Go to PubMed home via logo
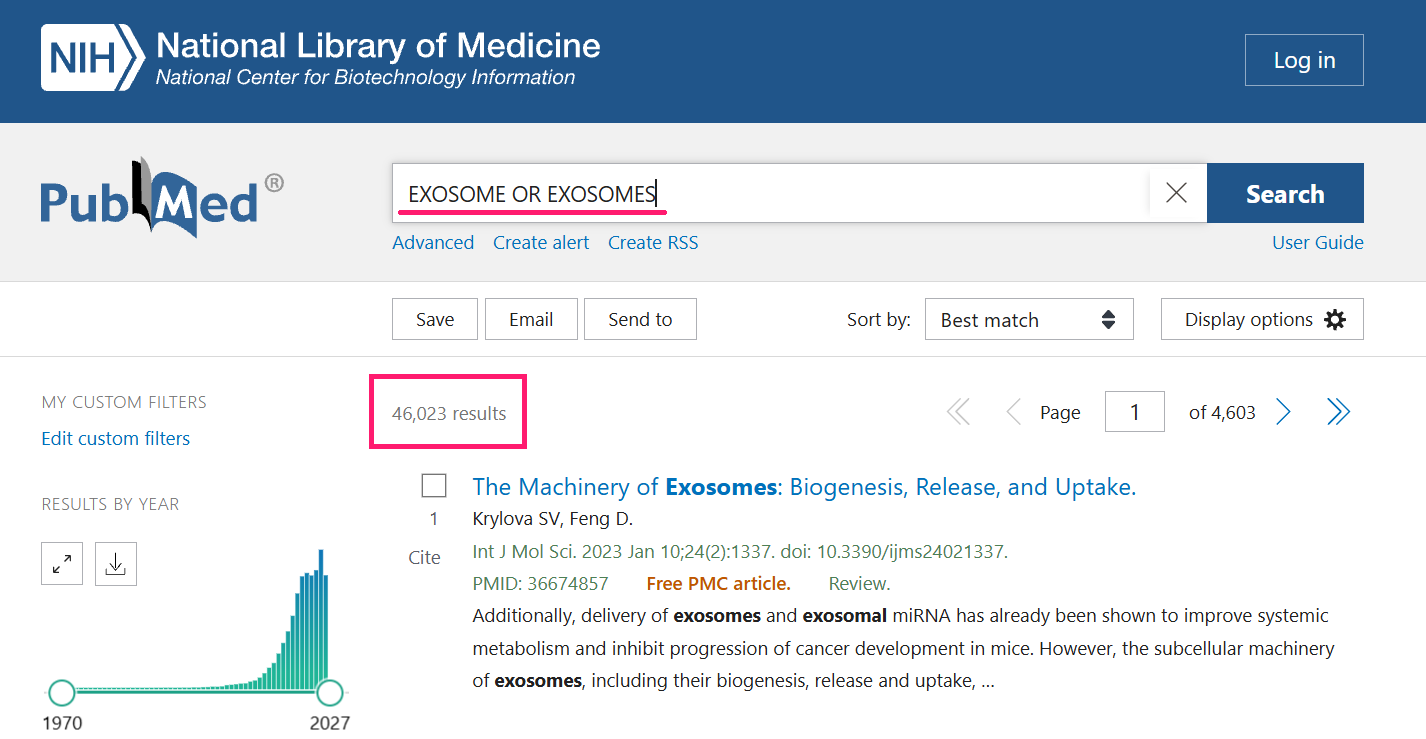The width and height of the screenshot is (1426, 739). click(162, 198)
